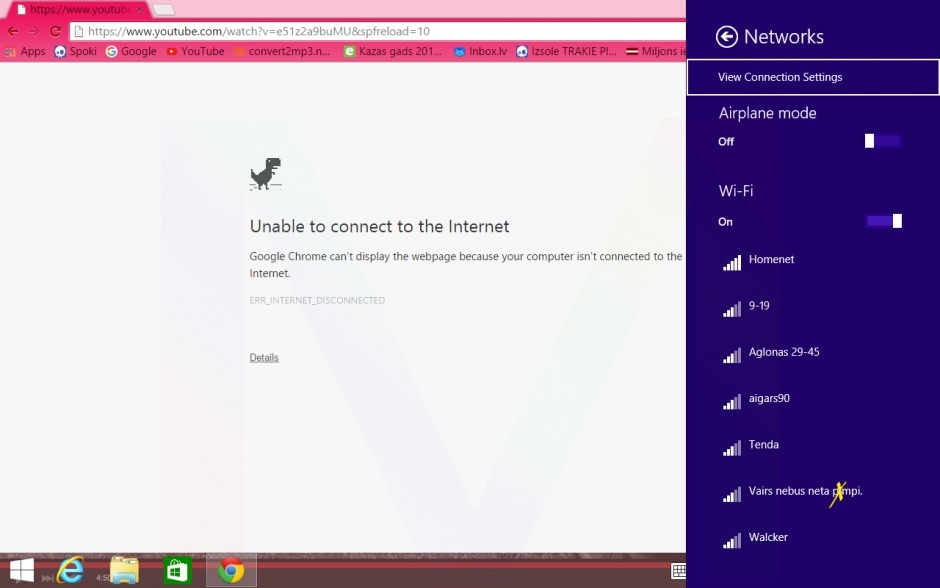Select the aigars90 network
The height and width of the screenshot is (588, 940).
[769, 399]
